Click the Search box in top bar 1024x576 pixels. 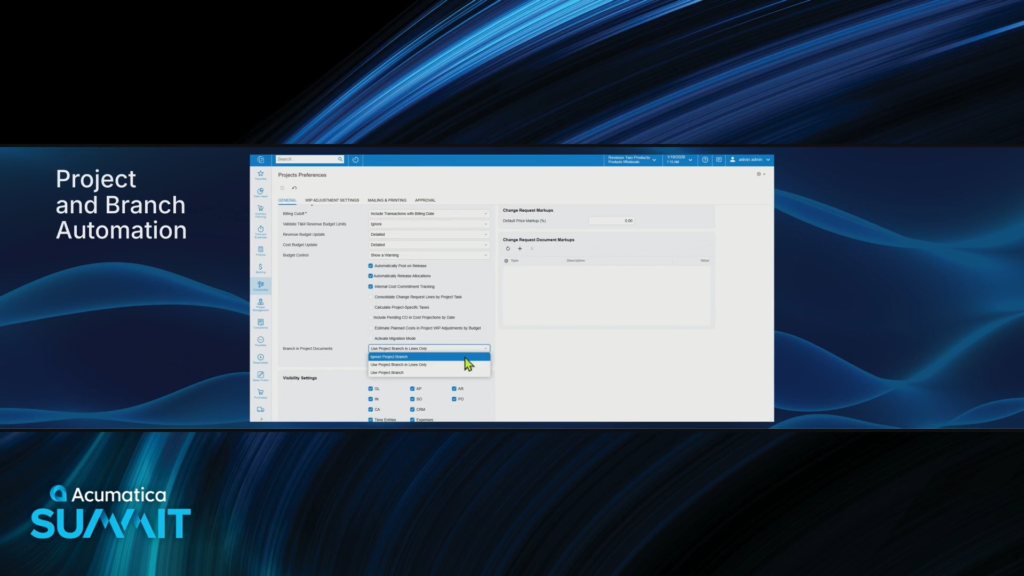click(x=307, y=159)
